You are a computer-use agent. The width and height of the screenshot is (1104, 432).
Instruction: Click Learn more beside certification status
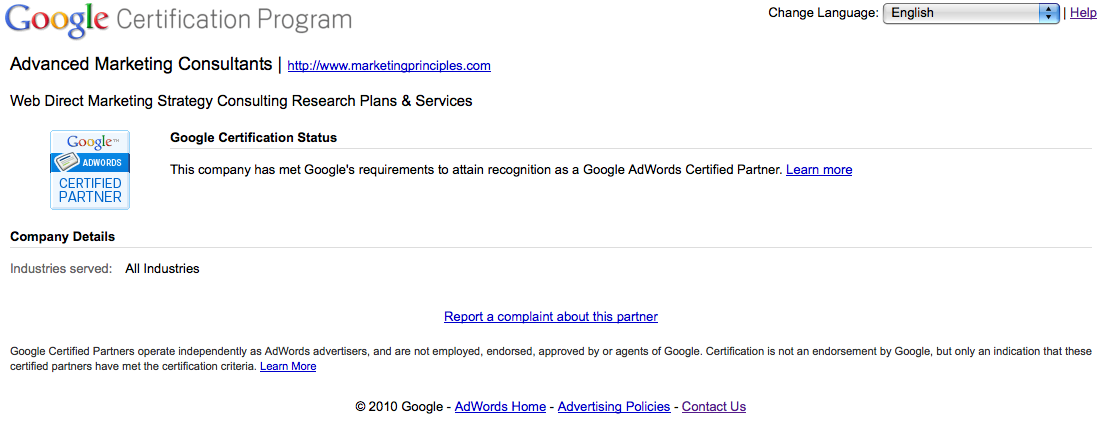[x=819, y=170]
